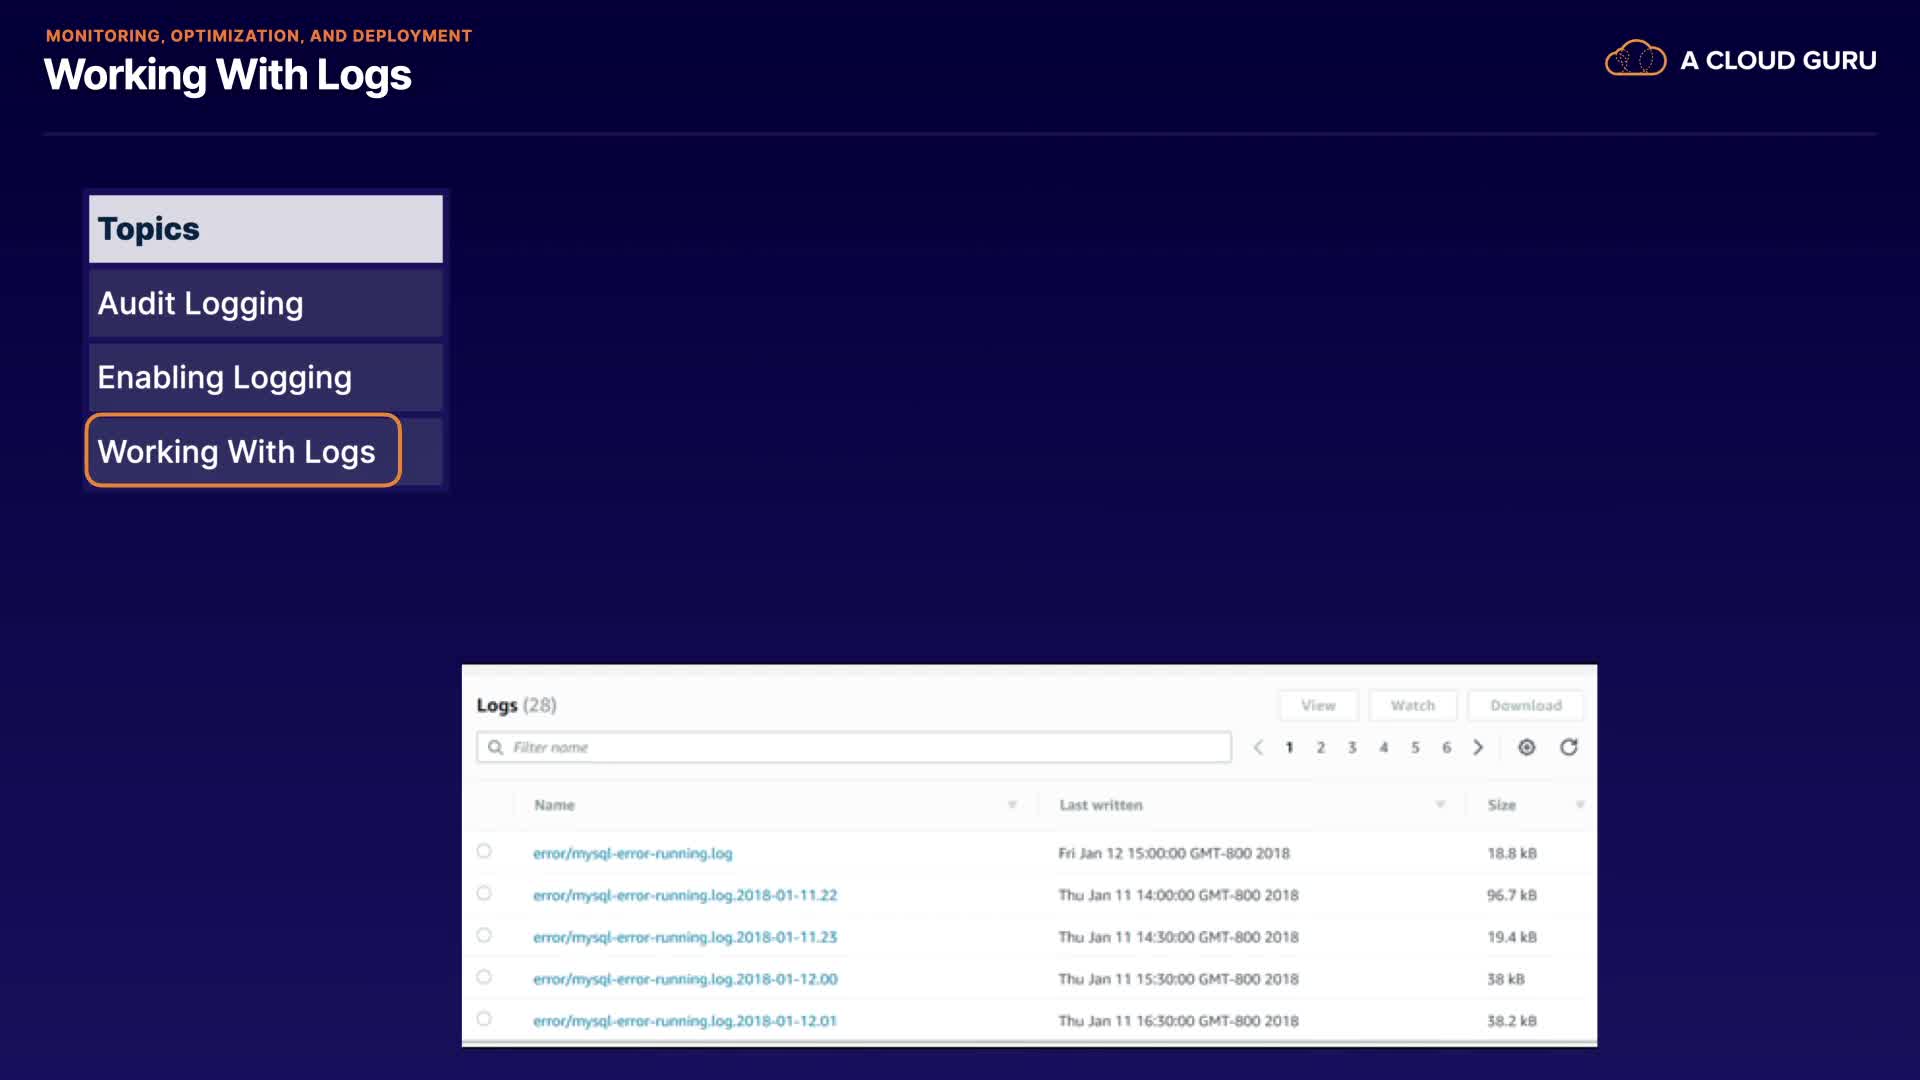Sort by the Last written column arrow

click(x=1440, y=805)
